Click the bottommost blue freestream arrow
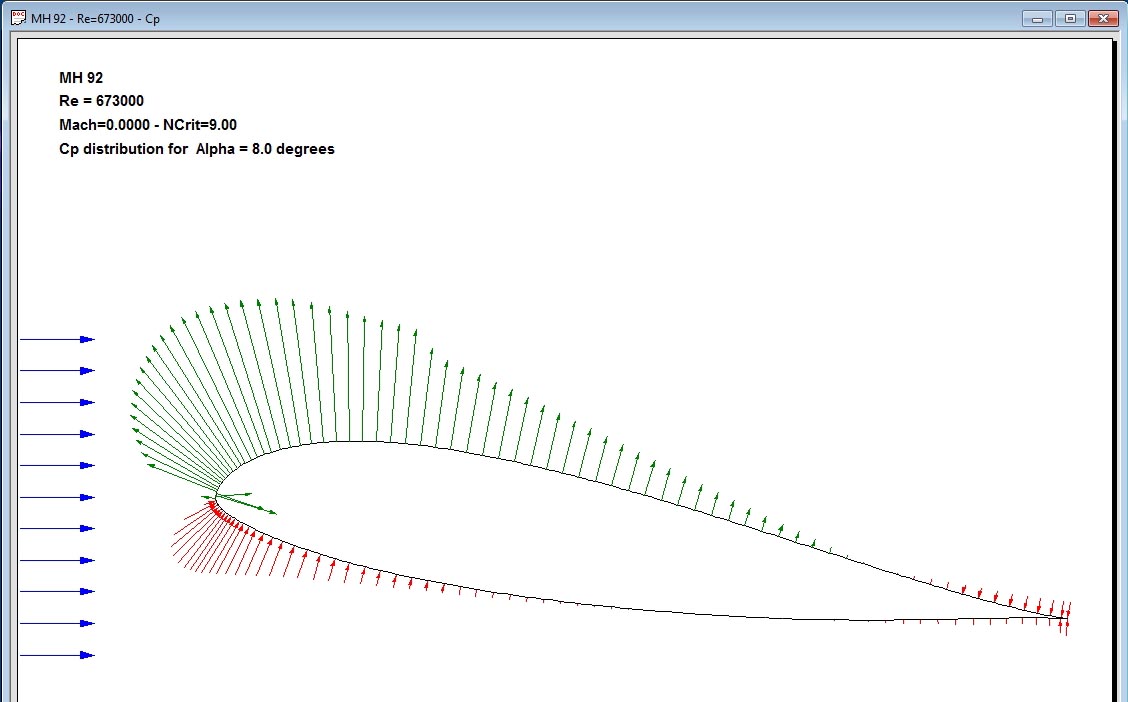The width and height of the screenshot is (1128, 702). pyautogui.click(x=57, y=655)
